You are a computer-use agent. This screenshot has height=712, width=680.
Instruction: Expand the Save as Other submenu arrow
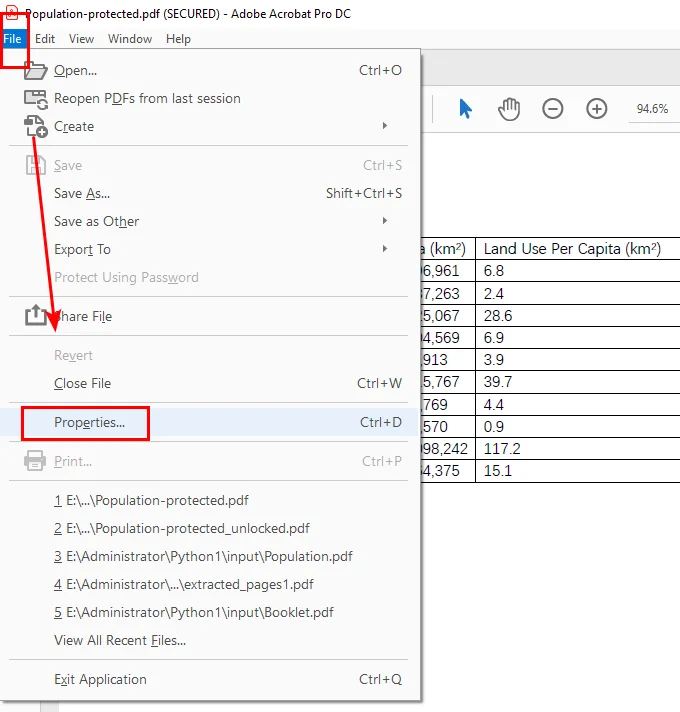[x=385, y=221]
